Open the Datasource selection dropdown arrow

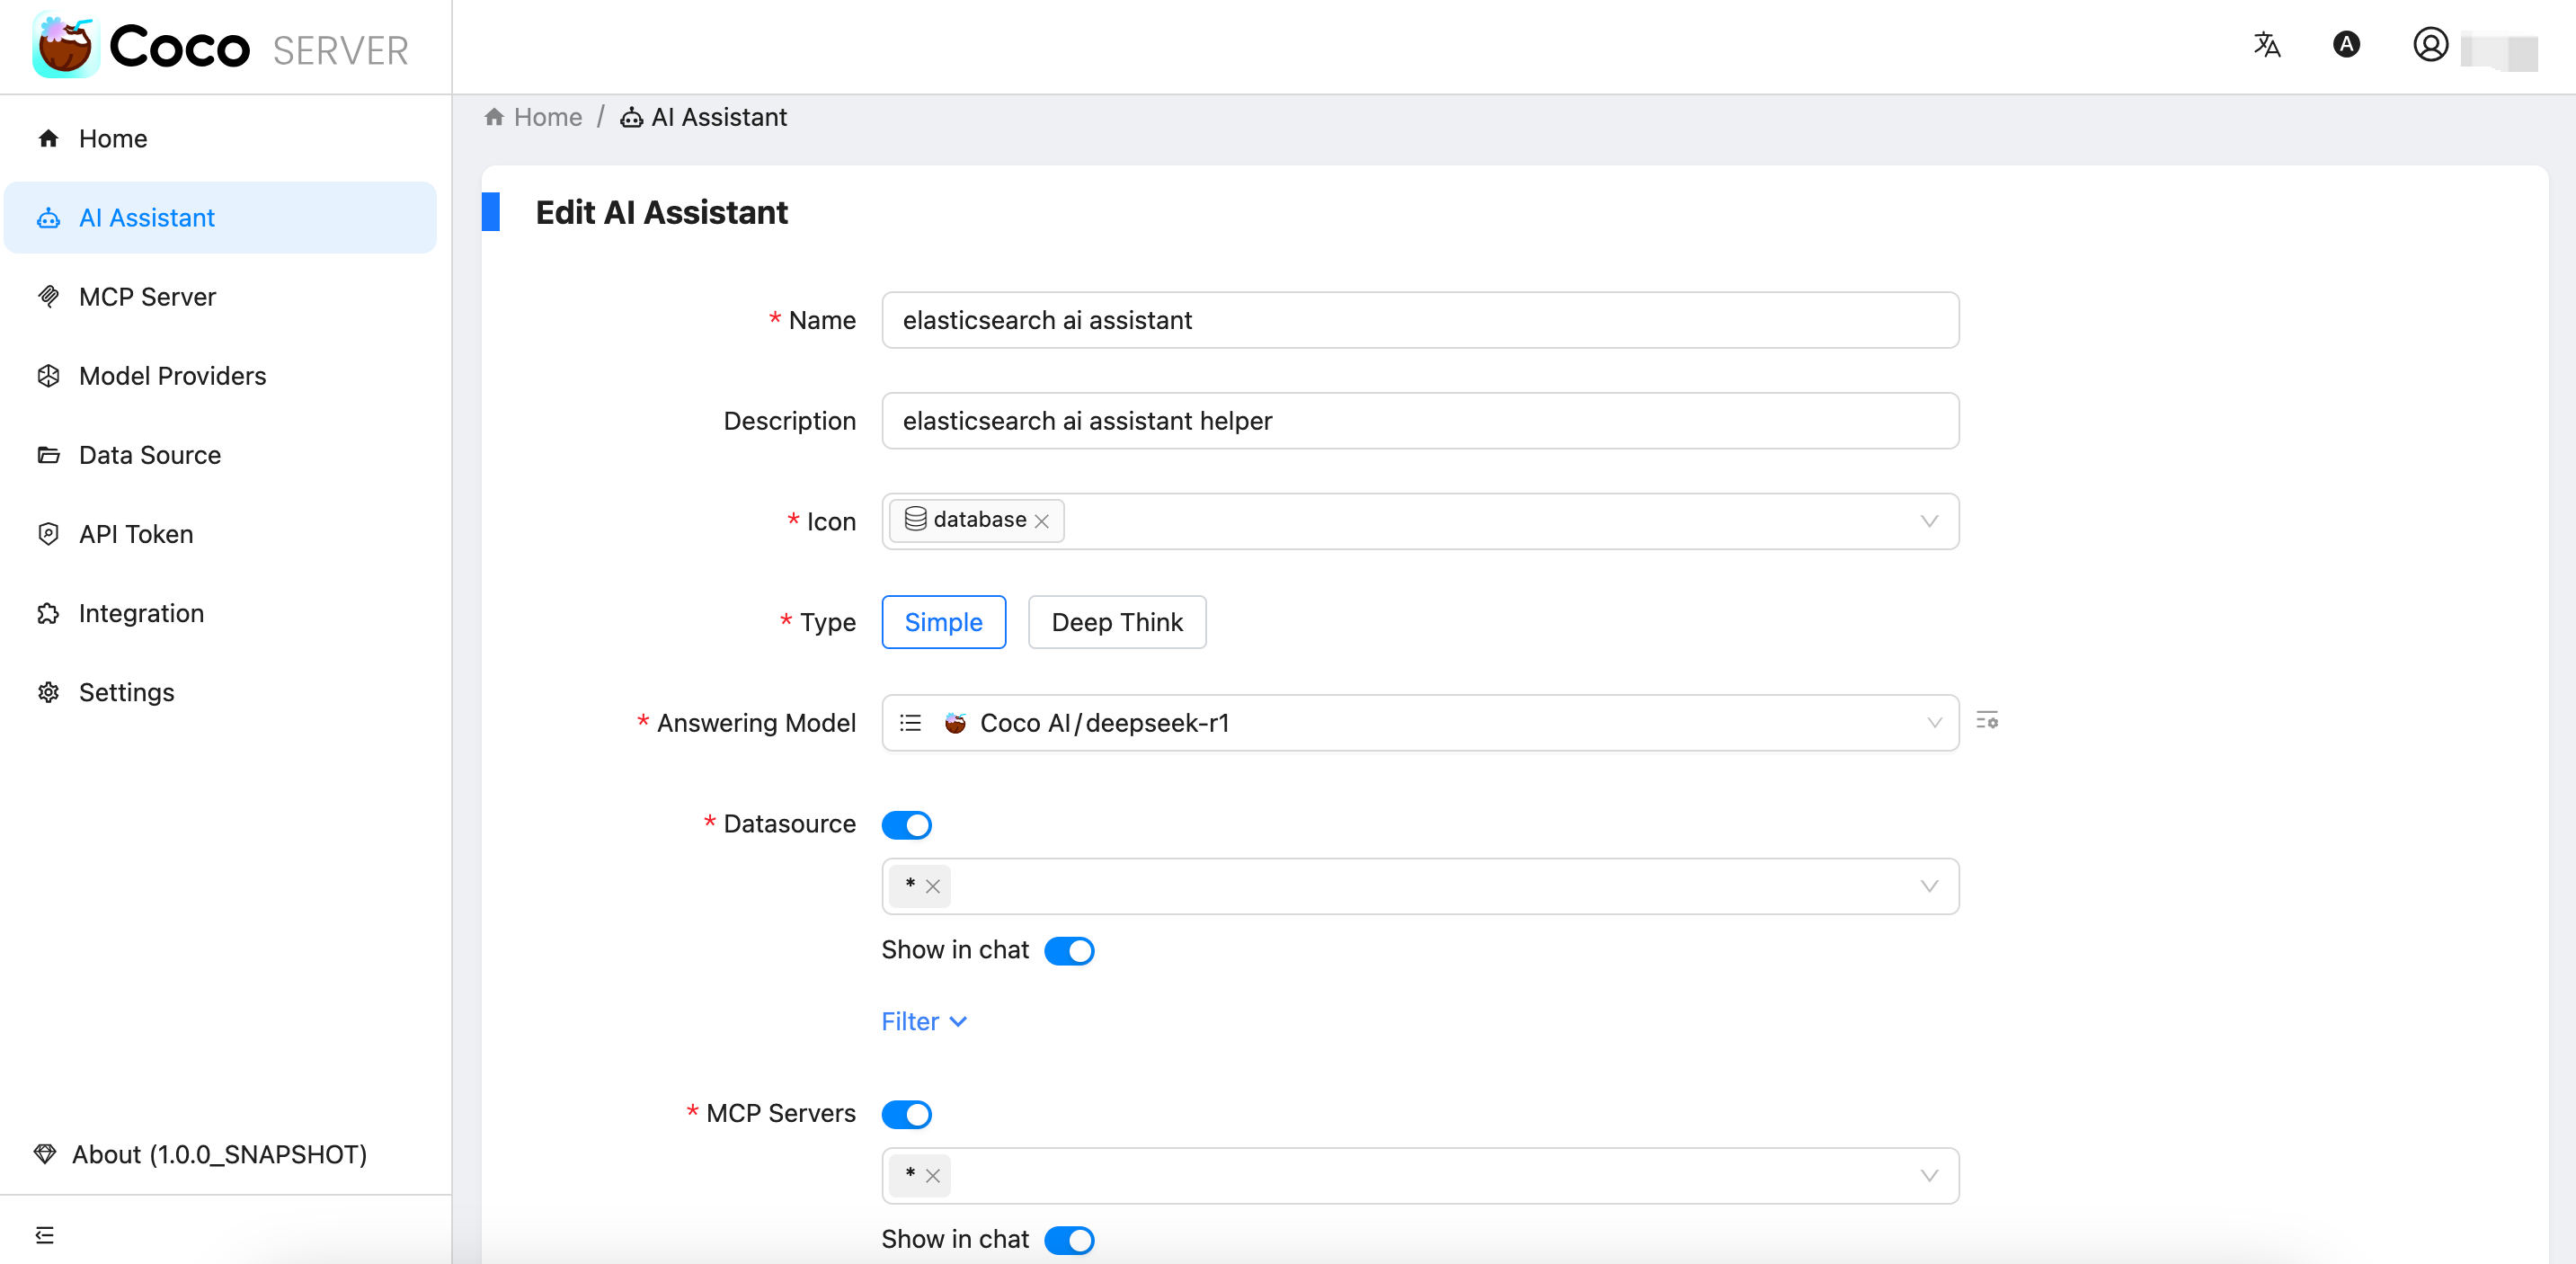tap(1929, 886)
